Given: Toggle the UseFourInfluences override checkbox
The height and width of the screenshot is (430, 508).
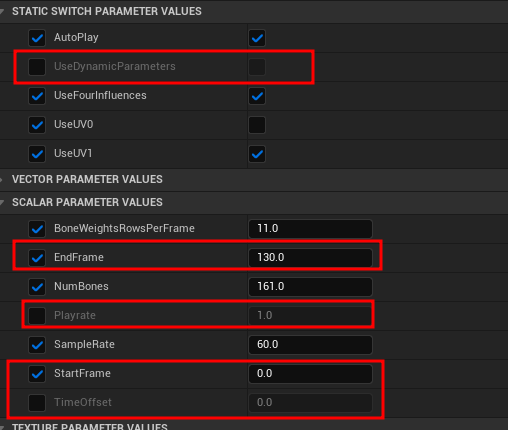Looking at the screenshot, I should point(37,96).
